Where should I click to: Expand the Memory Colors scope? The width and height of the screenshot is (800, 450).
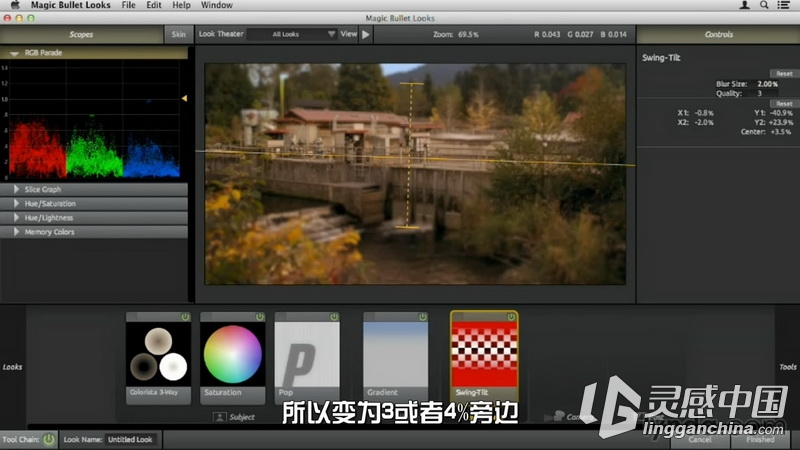[16, 232]
